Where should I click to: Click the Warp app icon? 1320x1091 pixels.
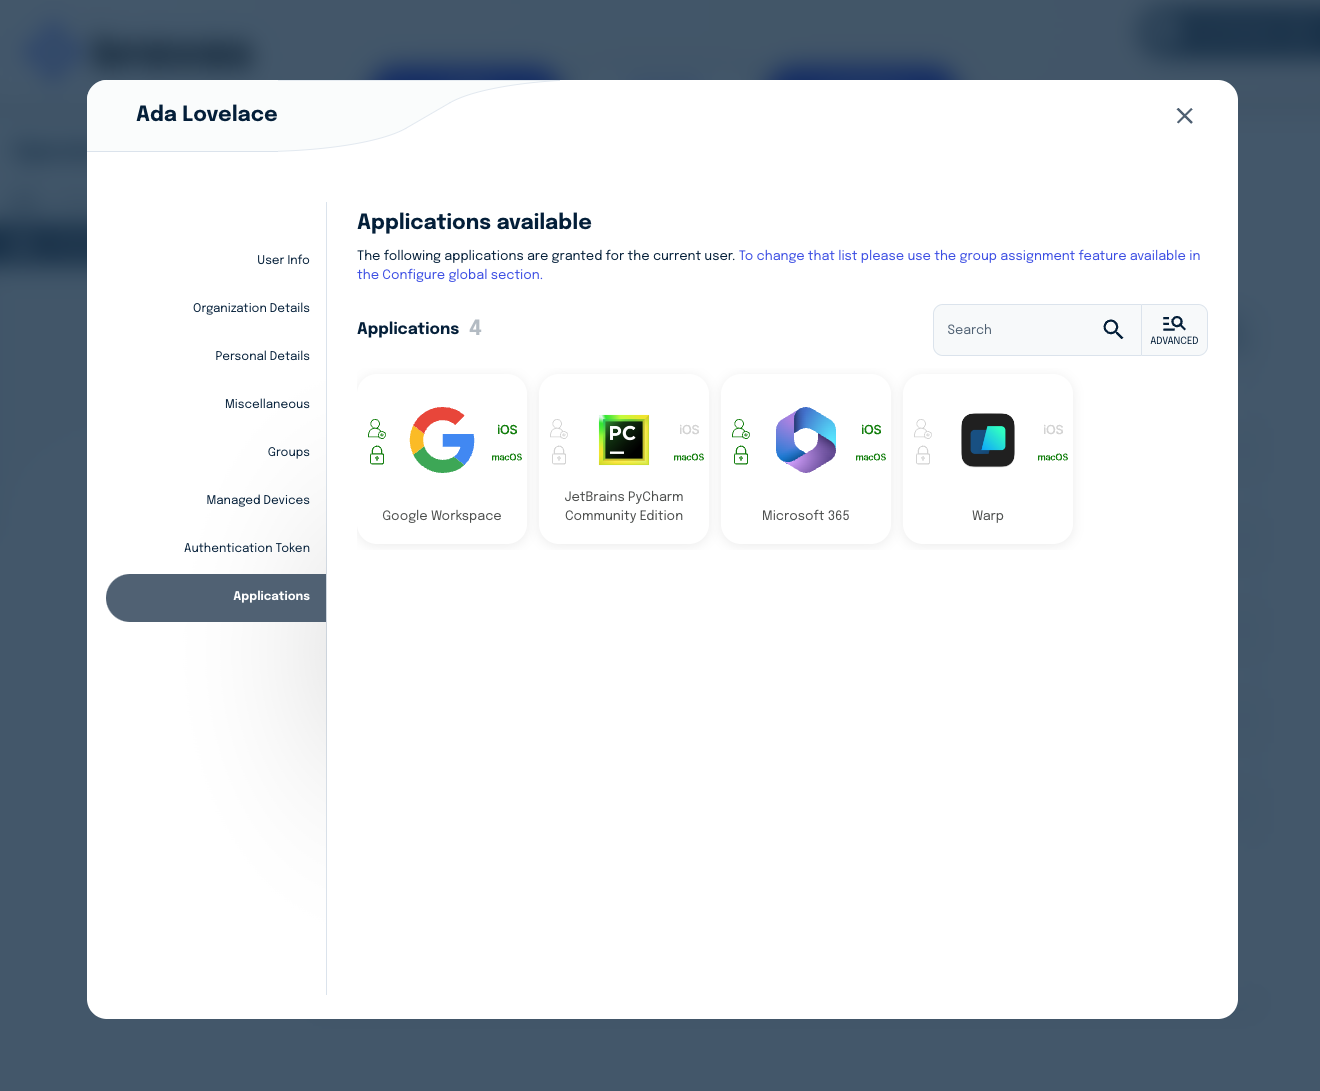coord(988,440)
